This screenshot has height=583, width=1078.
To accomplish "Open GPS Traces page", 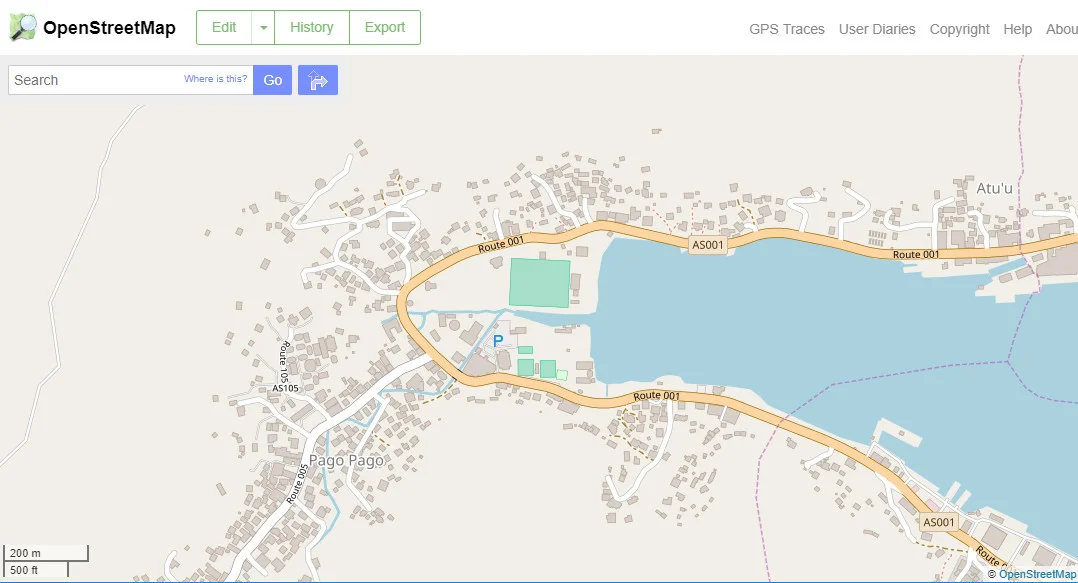I will point(786,29).
